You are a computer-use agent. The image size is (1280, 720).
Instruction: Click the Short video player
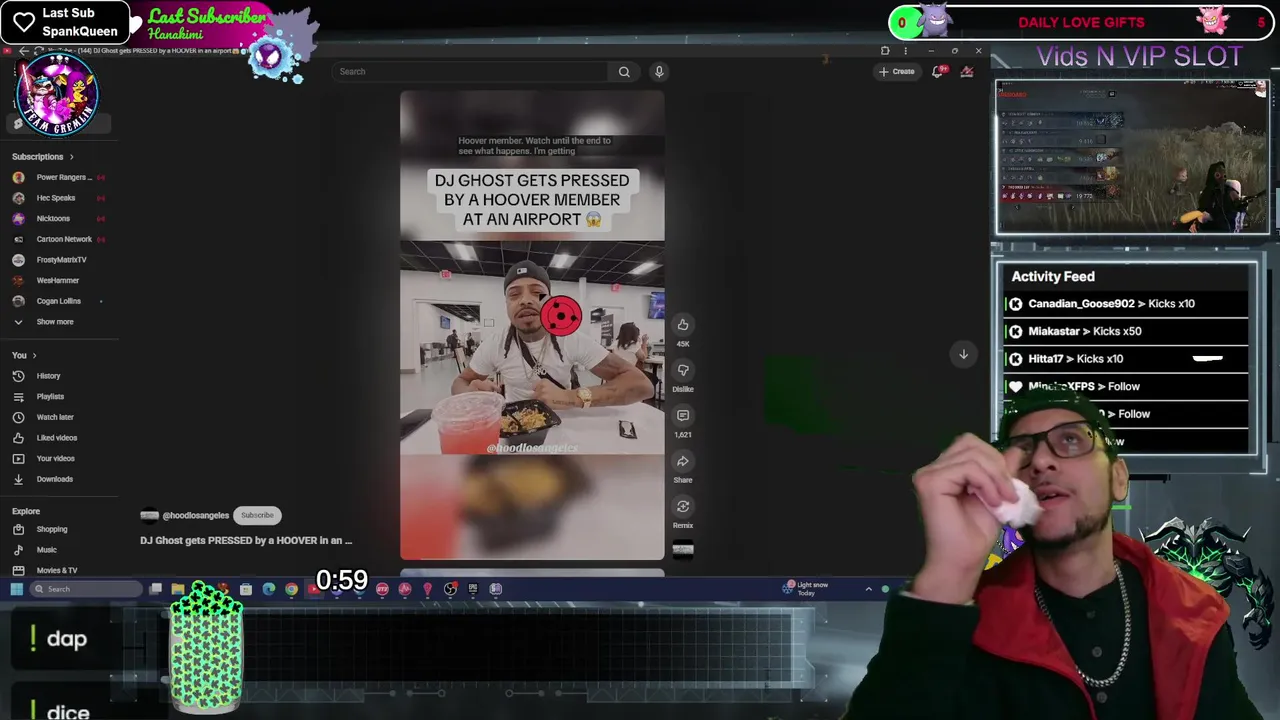pyautogui.click(x=532, y=325)
